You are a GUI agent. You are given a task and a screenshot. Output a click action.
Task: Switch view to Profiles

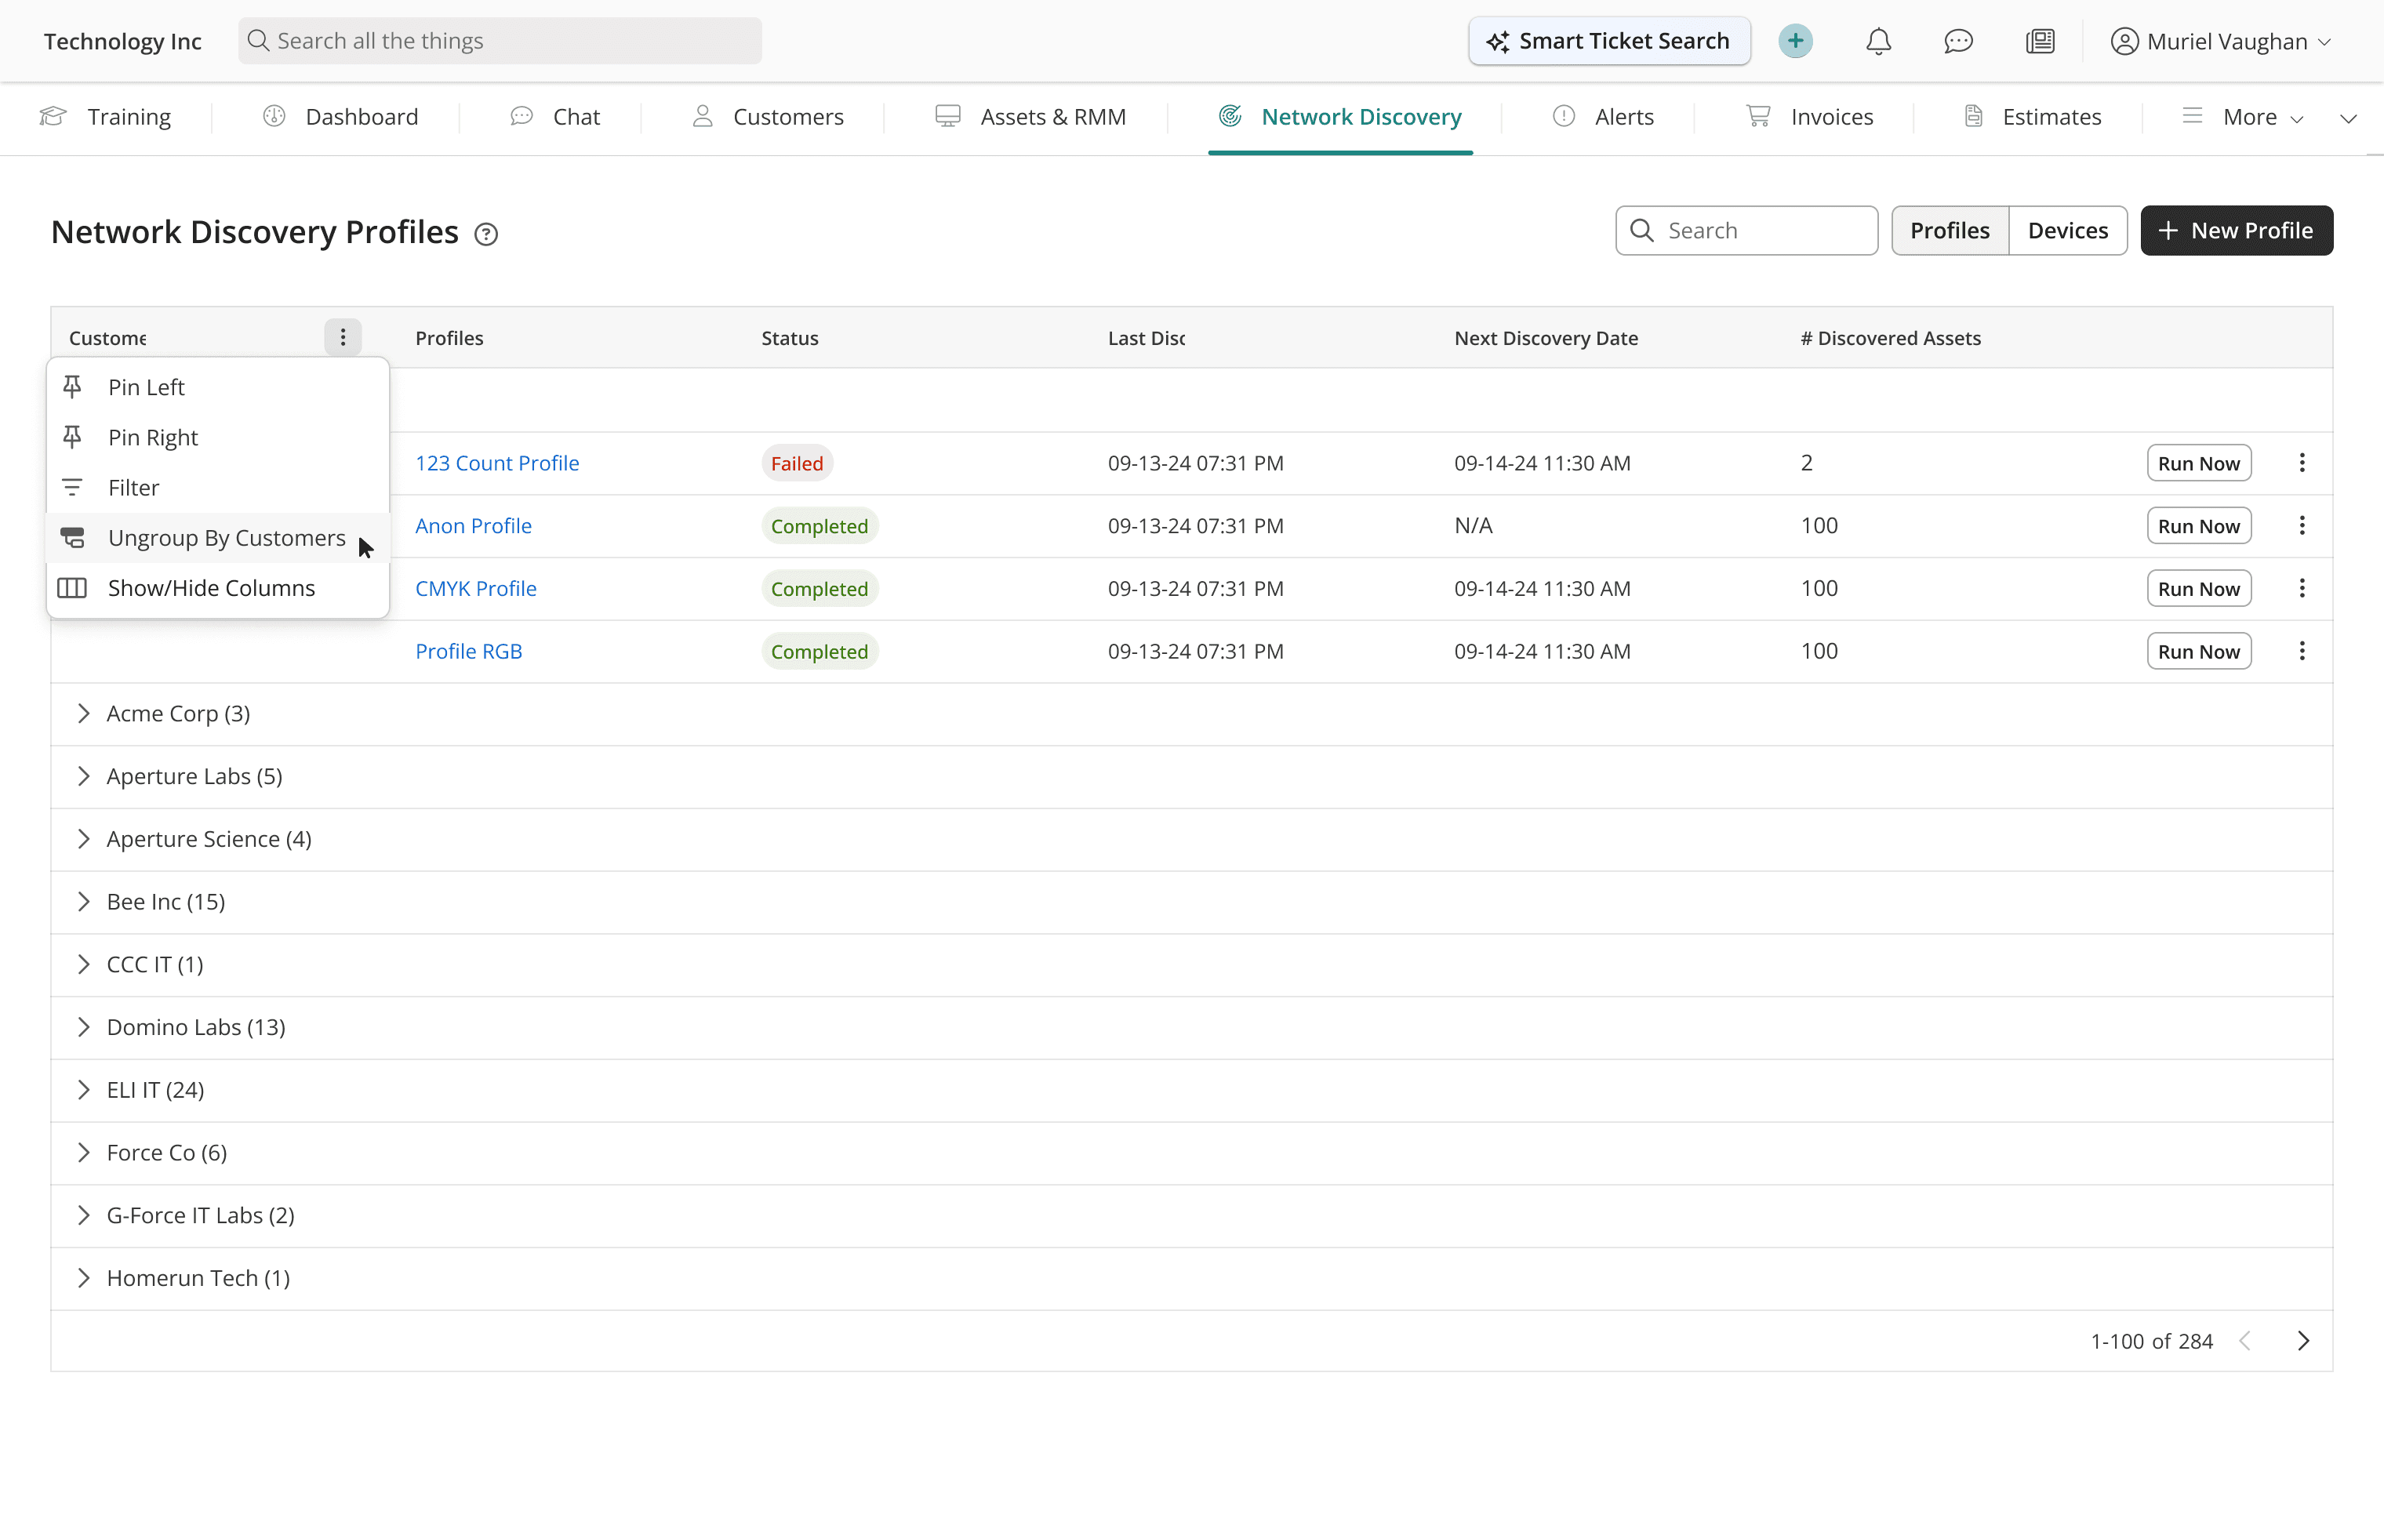(x=1949, y=231)
